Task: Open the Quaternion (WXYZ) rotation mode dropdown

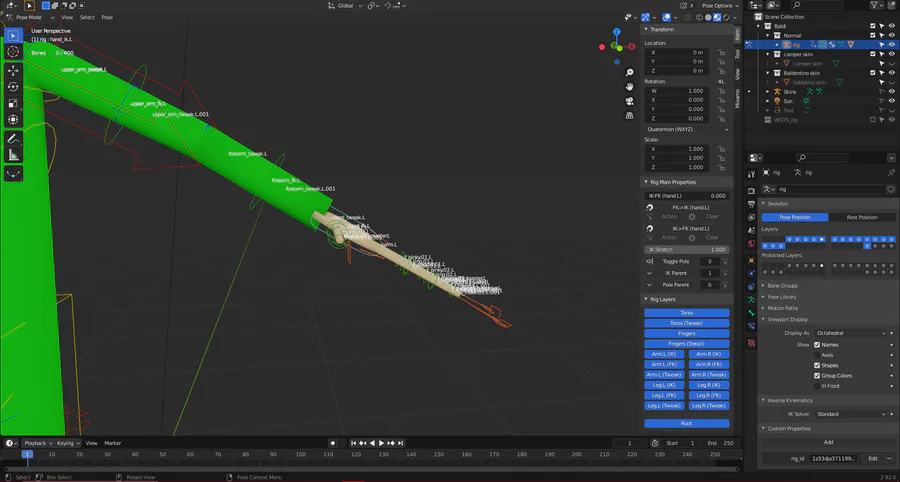Action: (686, 130)
